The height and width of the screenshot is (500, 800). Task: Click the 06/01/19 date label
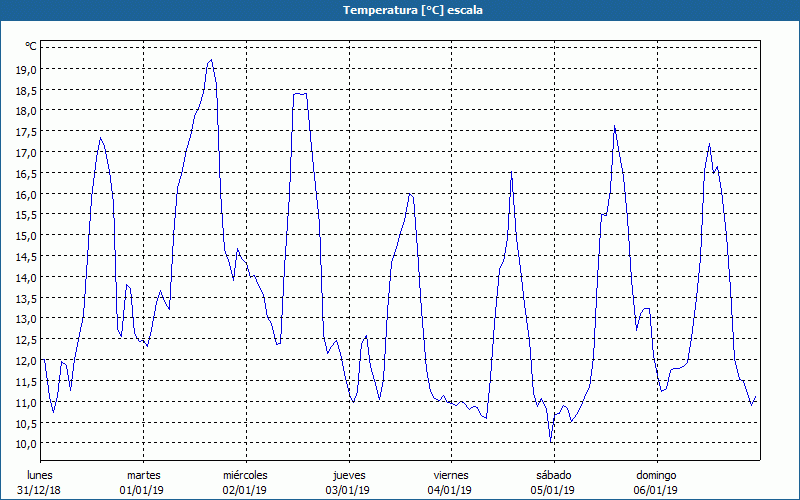pyautogui.click(x=656, y=490)
